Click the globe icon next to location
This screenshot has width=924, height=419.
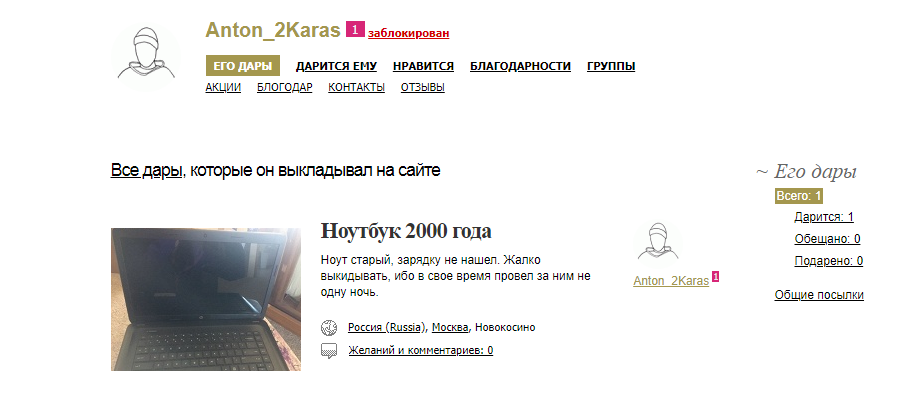(x=329, y=327)
